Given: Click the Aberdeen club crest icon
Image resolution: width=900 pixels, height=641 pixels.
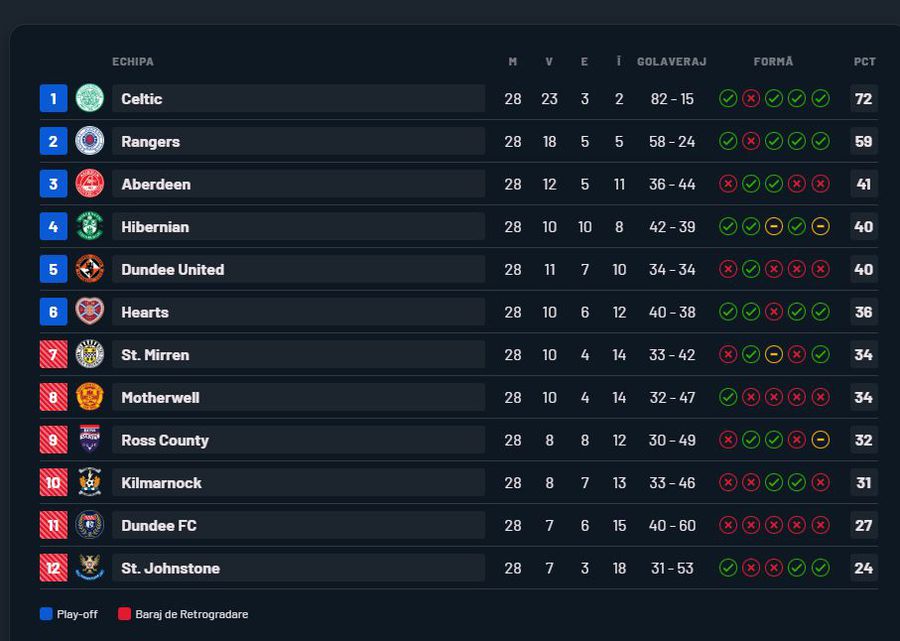Looking at the screenshot, I should click(x=90, y=184).
